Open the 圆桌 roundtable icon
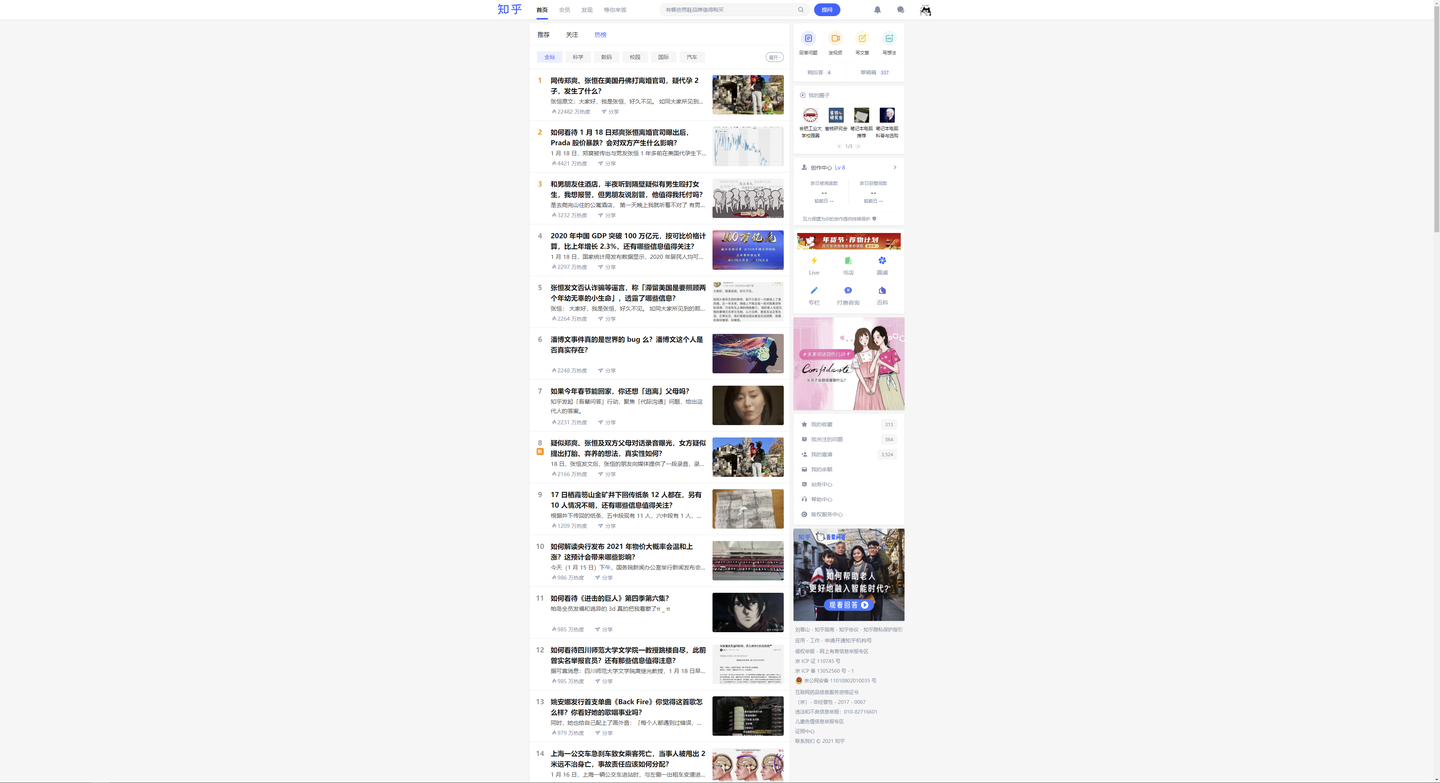The image size is (1440, 783). 882,261
